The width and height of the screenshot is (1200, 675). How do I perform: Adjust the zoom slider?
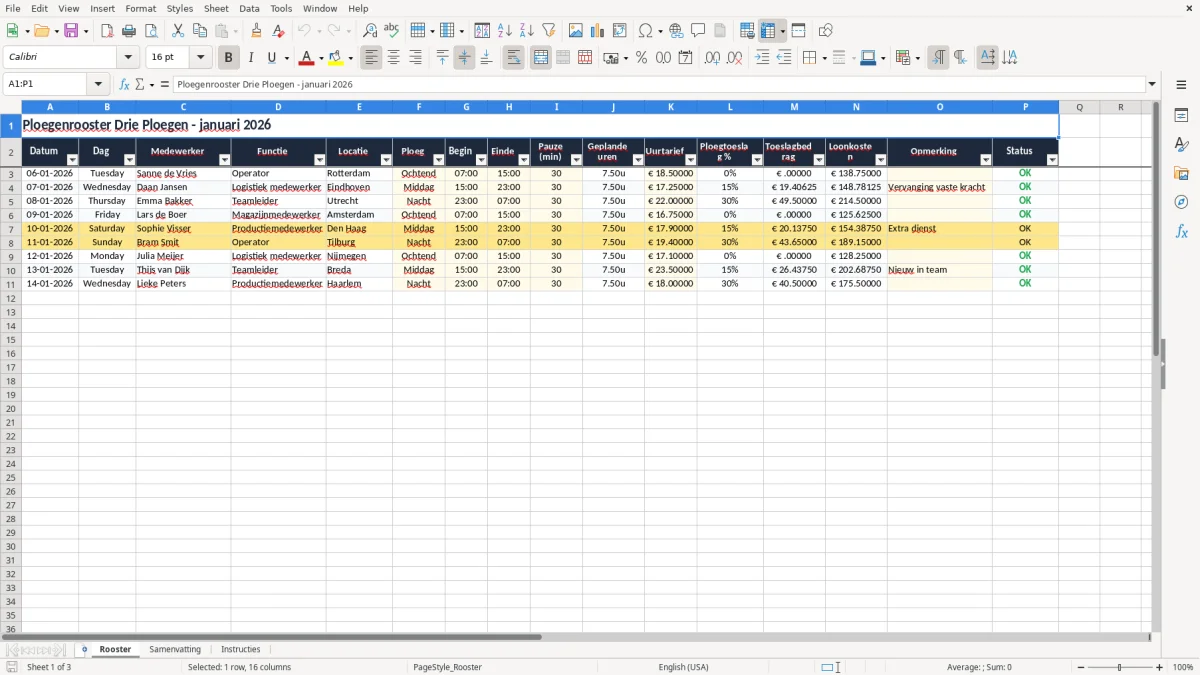tap(1119, 667)
